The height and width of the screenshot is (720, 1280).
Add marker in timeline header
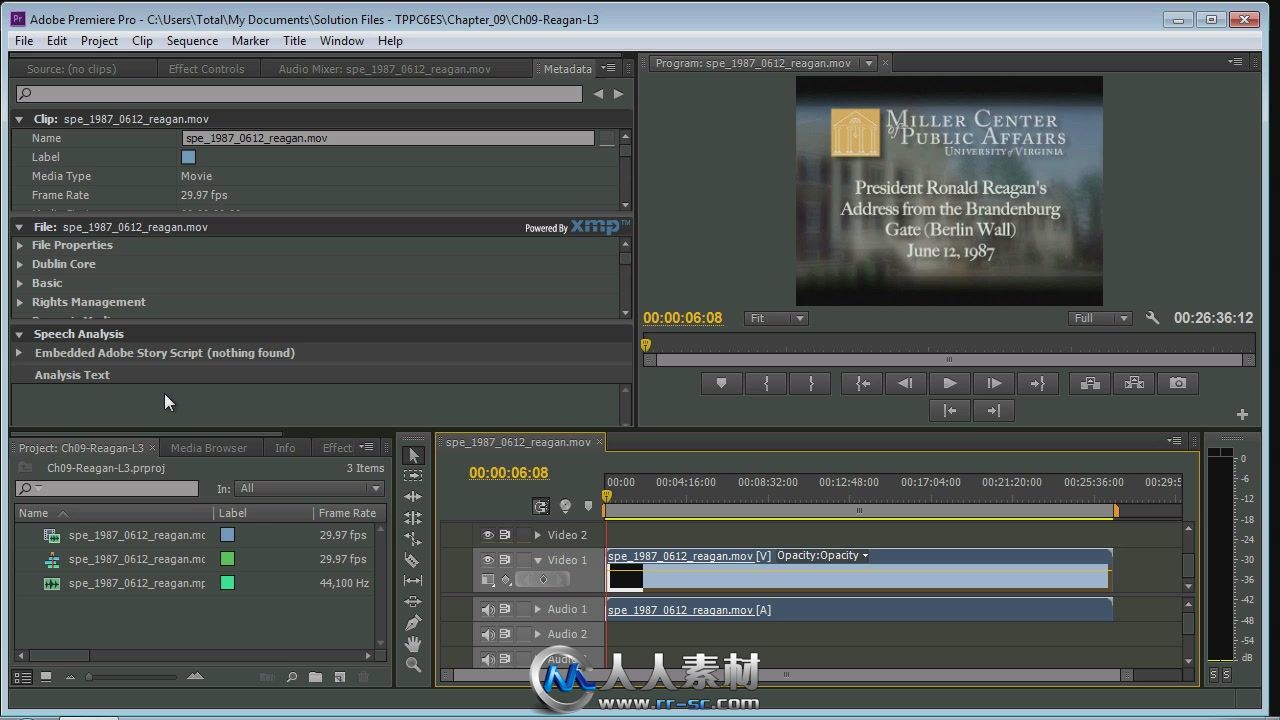coord(588,507)
